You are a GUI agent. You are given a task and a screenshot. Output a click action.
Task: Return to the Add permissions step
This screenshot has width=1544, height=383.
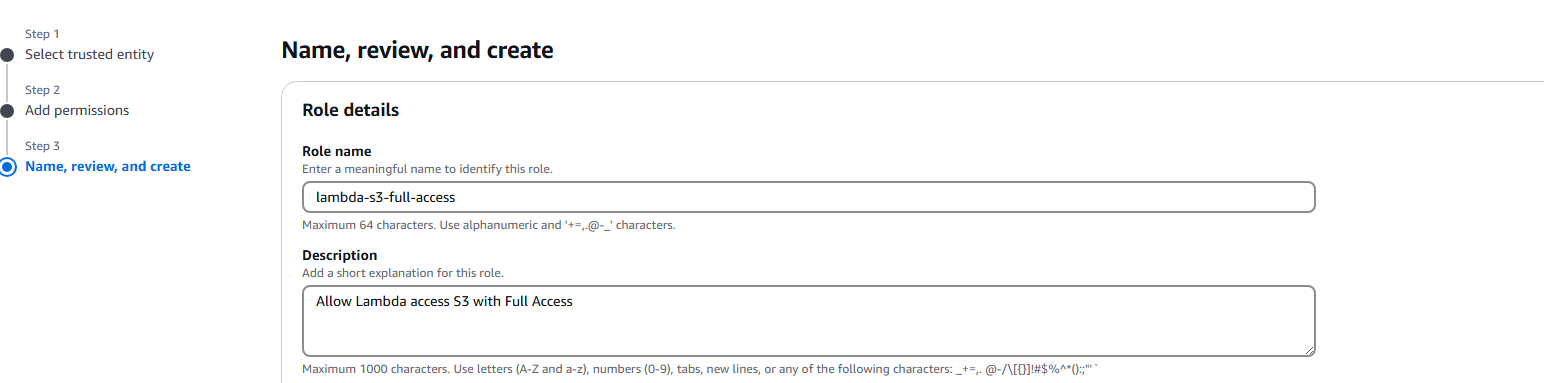(x=77, y=111)
